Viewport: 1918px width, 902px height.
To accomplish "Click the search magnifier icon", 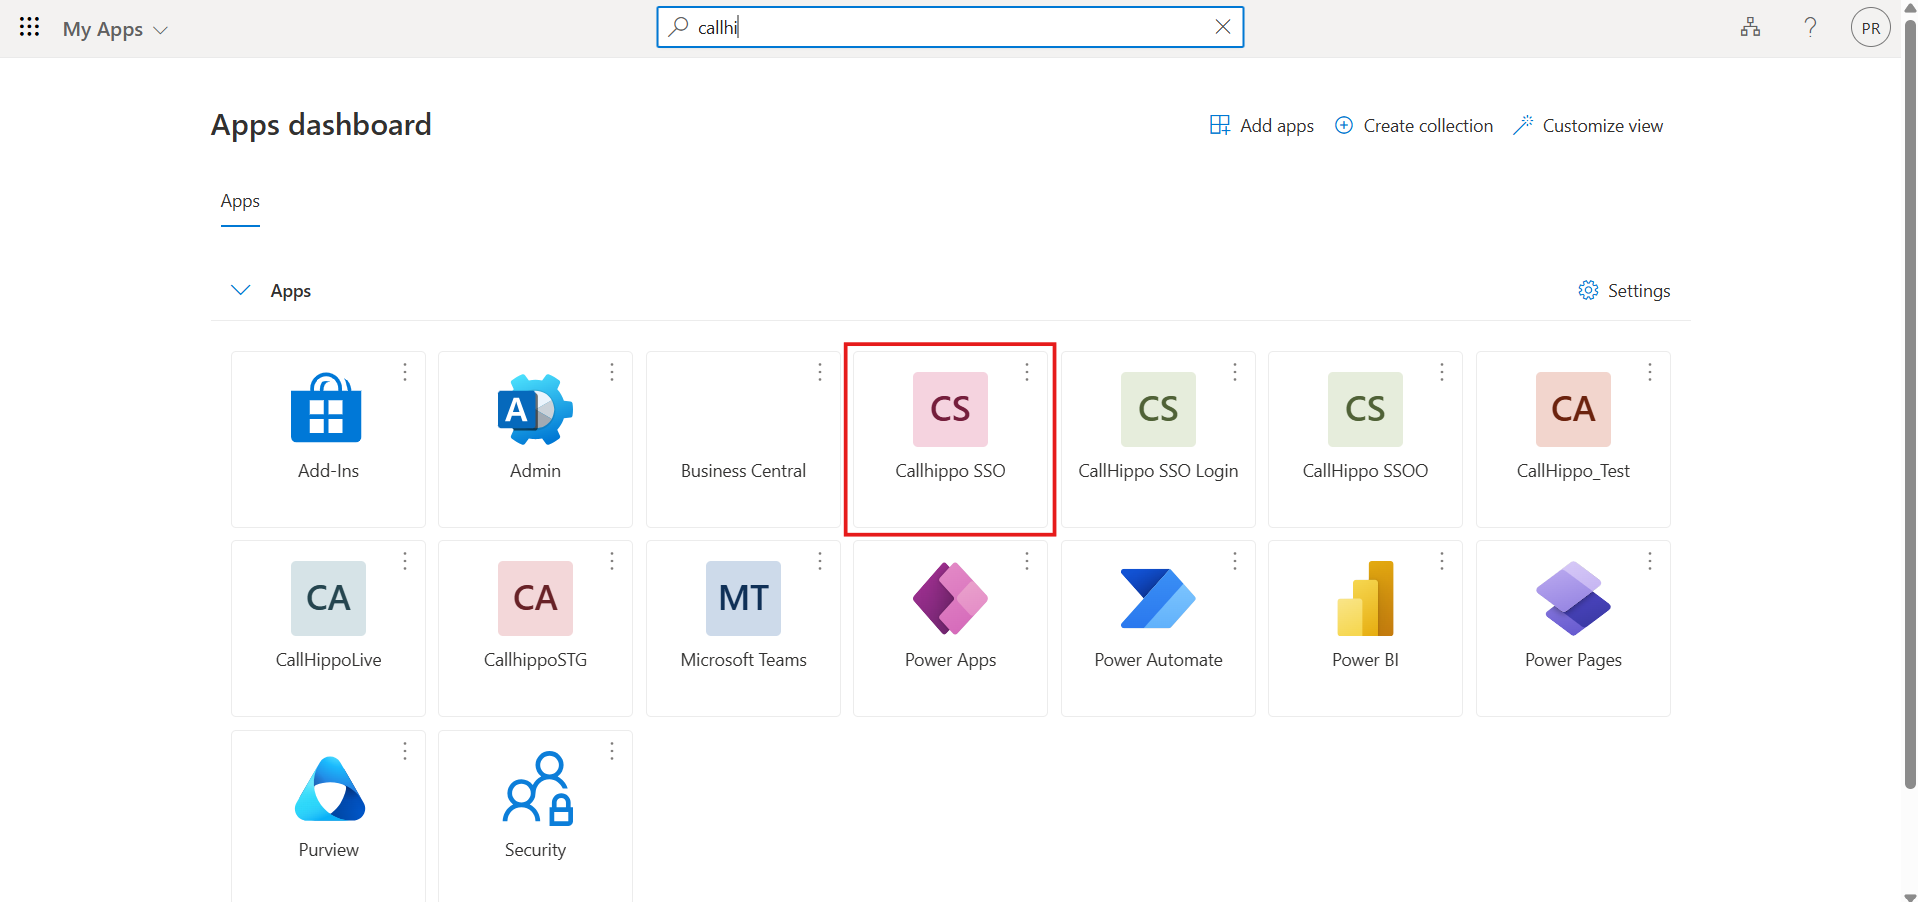I will pos(678,27).
